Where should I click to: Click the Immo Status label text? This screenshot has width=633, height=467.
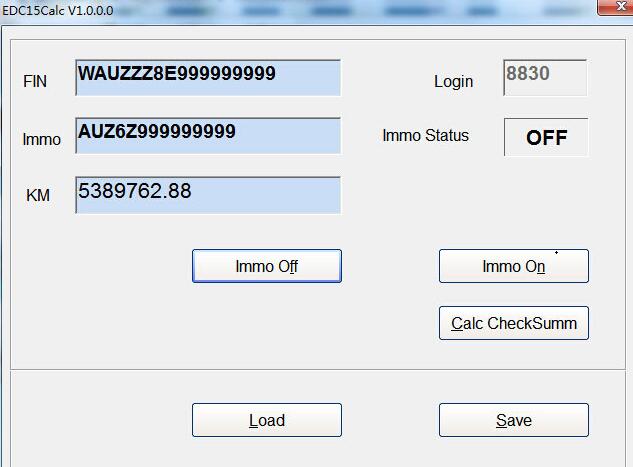[x=425, y=136]
